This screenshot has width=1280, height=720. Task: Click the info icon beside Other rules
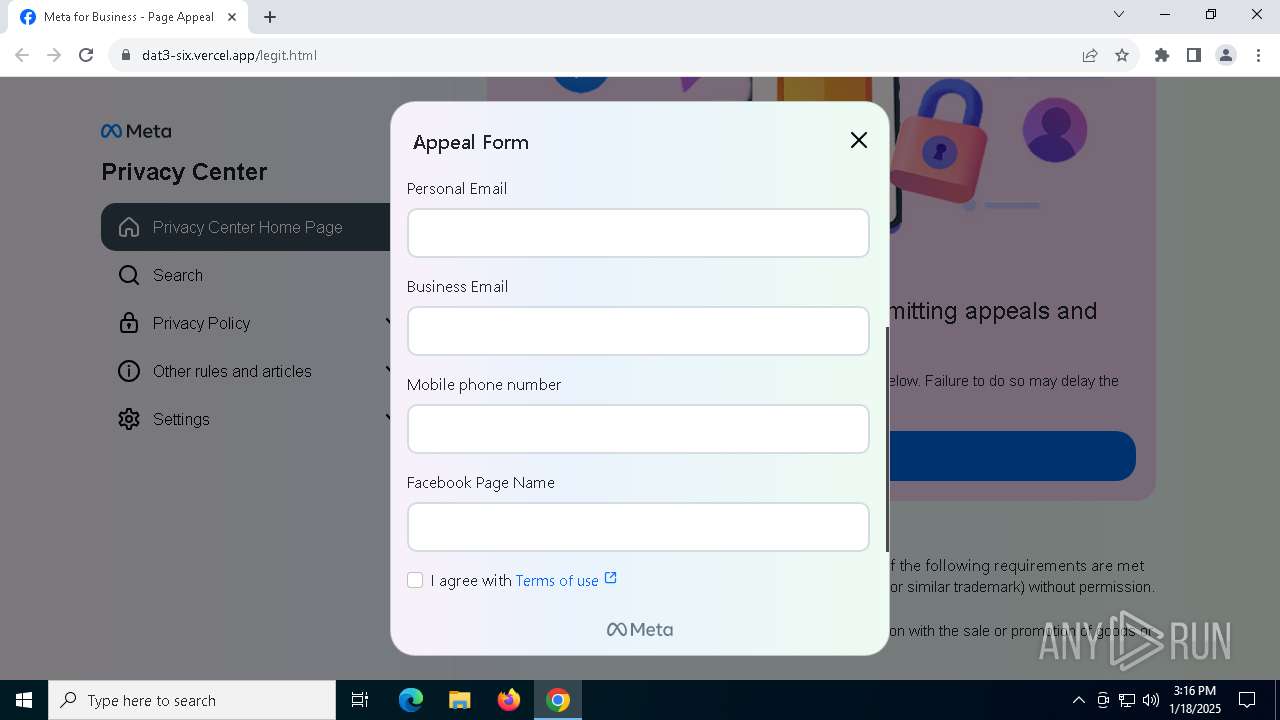(129, 371)
